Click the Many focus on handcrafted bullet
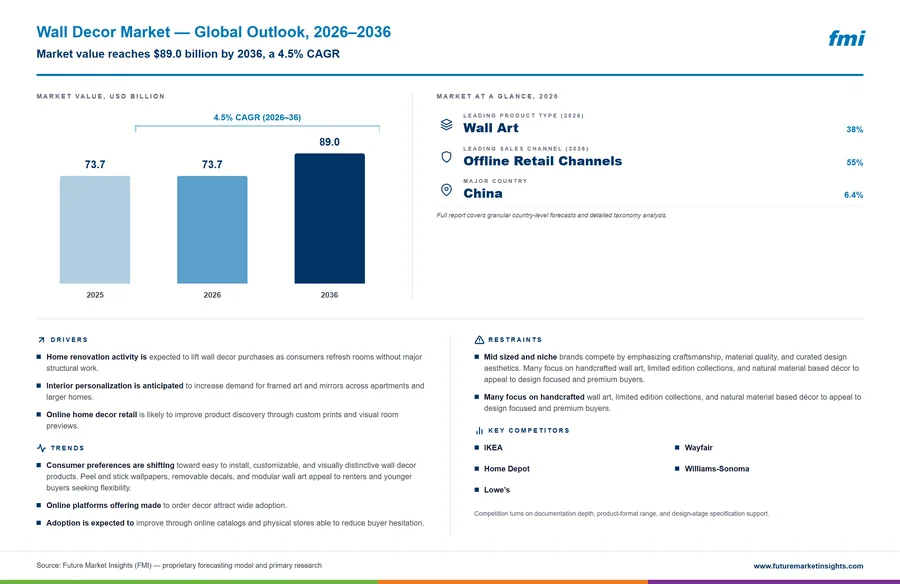This screenshot has width=900, height=584. (x=668, y=403)
